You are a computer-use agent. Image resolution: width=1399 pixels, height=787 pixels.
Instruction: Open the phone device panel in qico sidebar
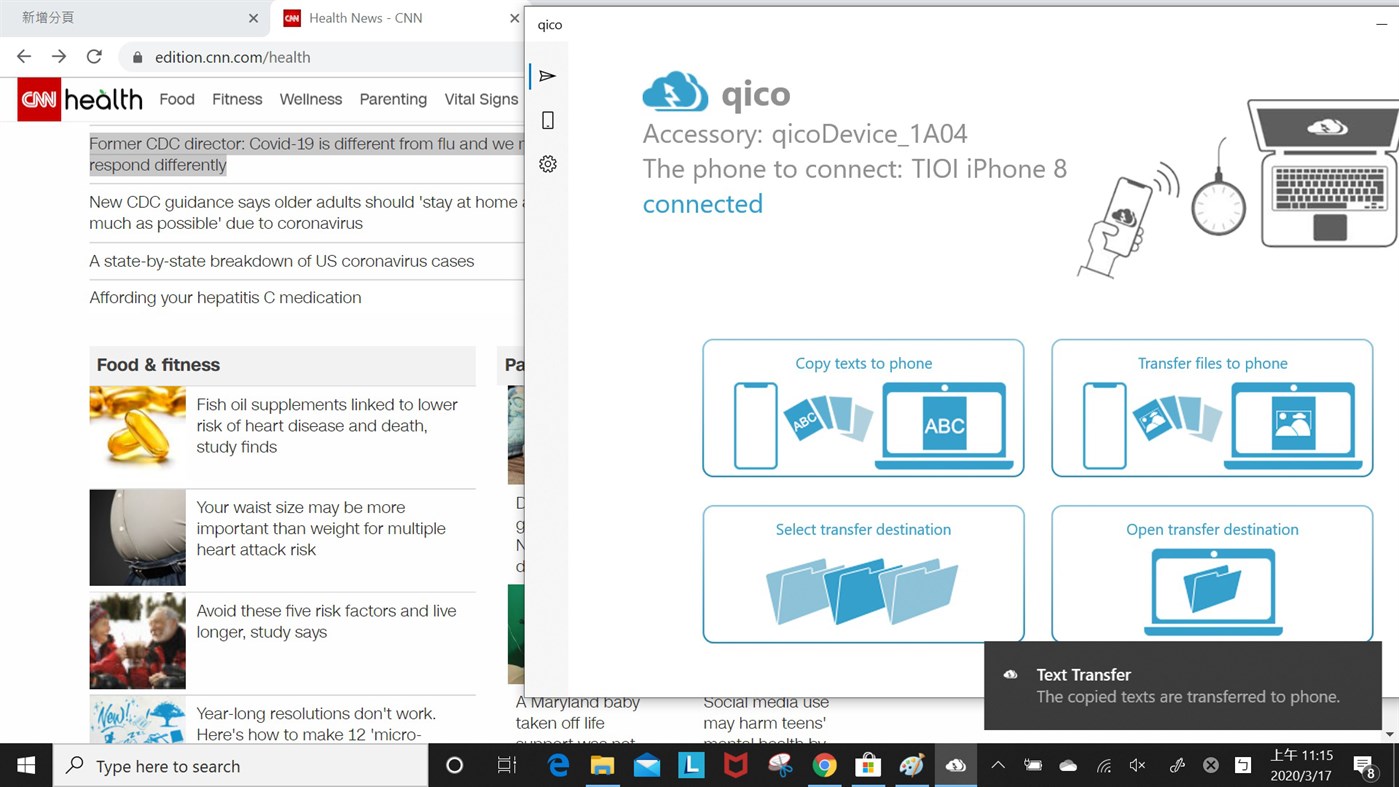click(x=547, y=119)
